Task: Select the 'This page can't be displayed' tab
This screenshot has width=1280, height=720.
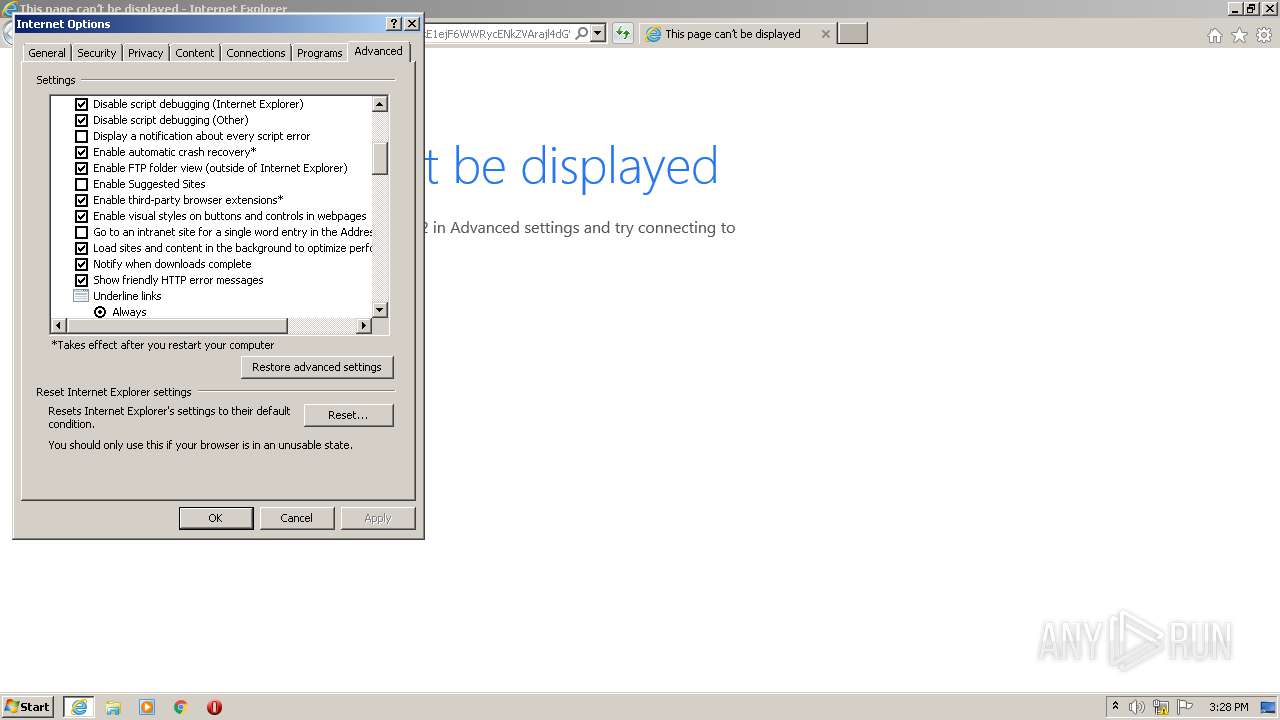Action: pos(737,34)
